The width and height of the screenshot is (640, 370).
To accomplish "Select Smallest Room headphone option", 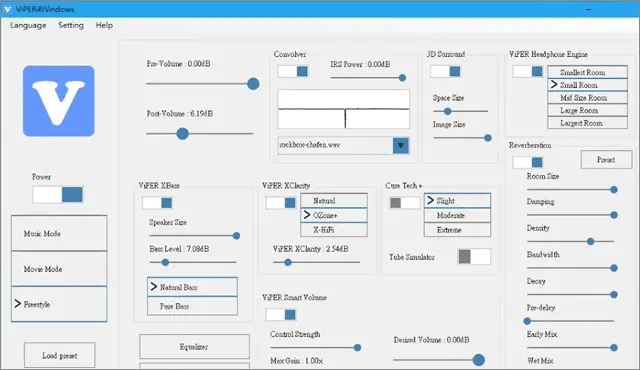I will [x=587, y=72].
